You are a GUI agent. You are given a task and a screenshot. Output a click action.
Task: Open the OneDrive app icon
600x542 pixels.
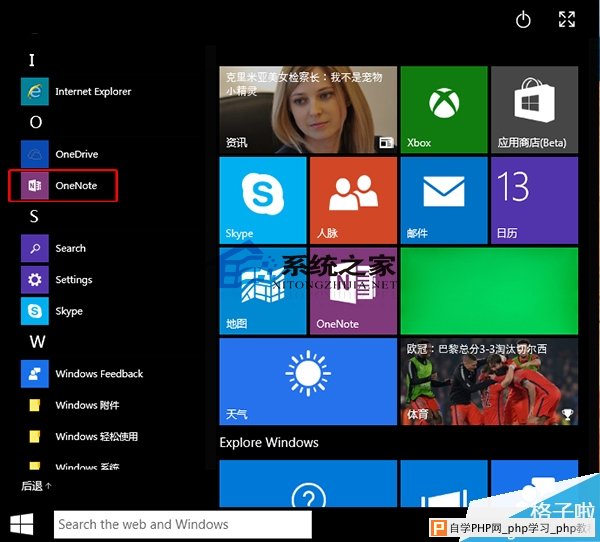(x=35, y=154)
